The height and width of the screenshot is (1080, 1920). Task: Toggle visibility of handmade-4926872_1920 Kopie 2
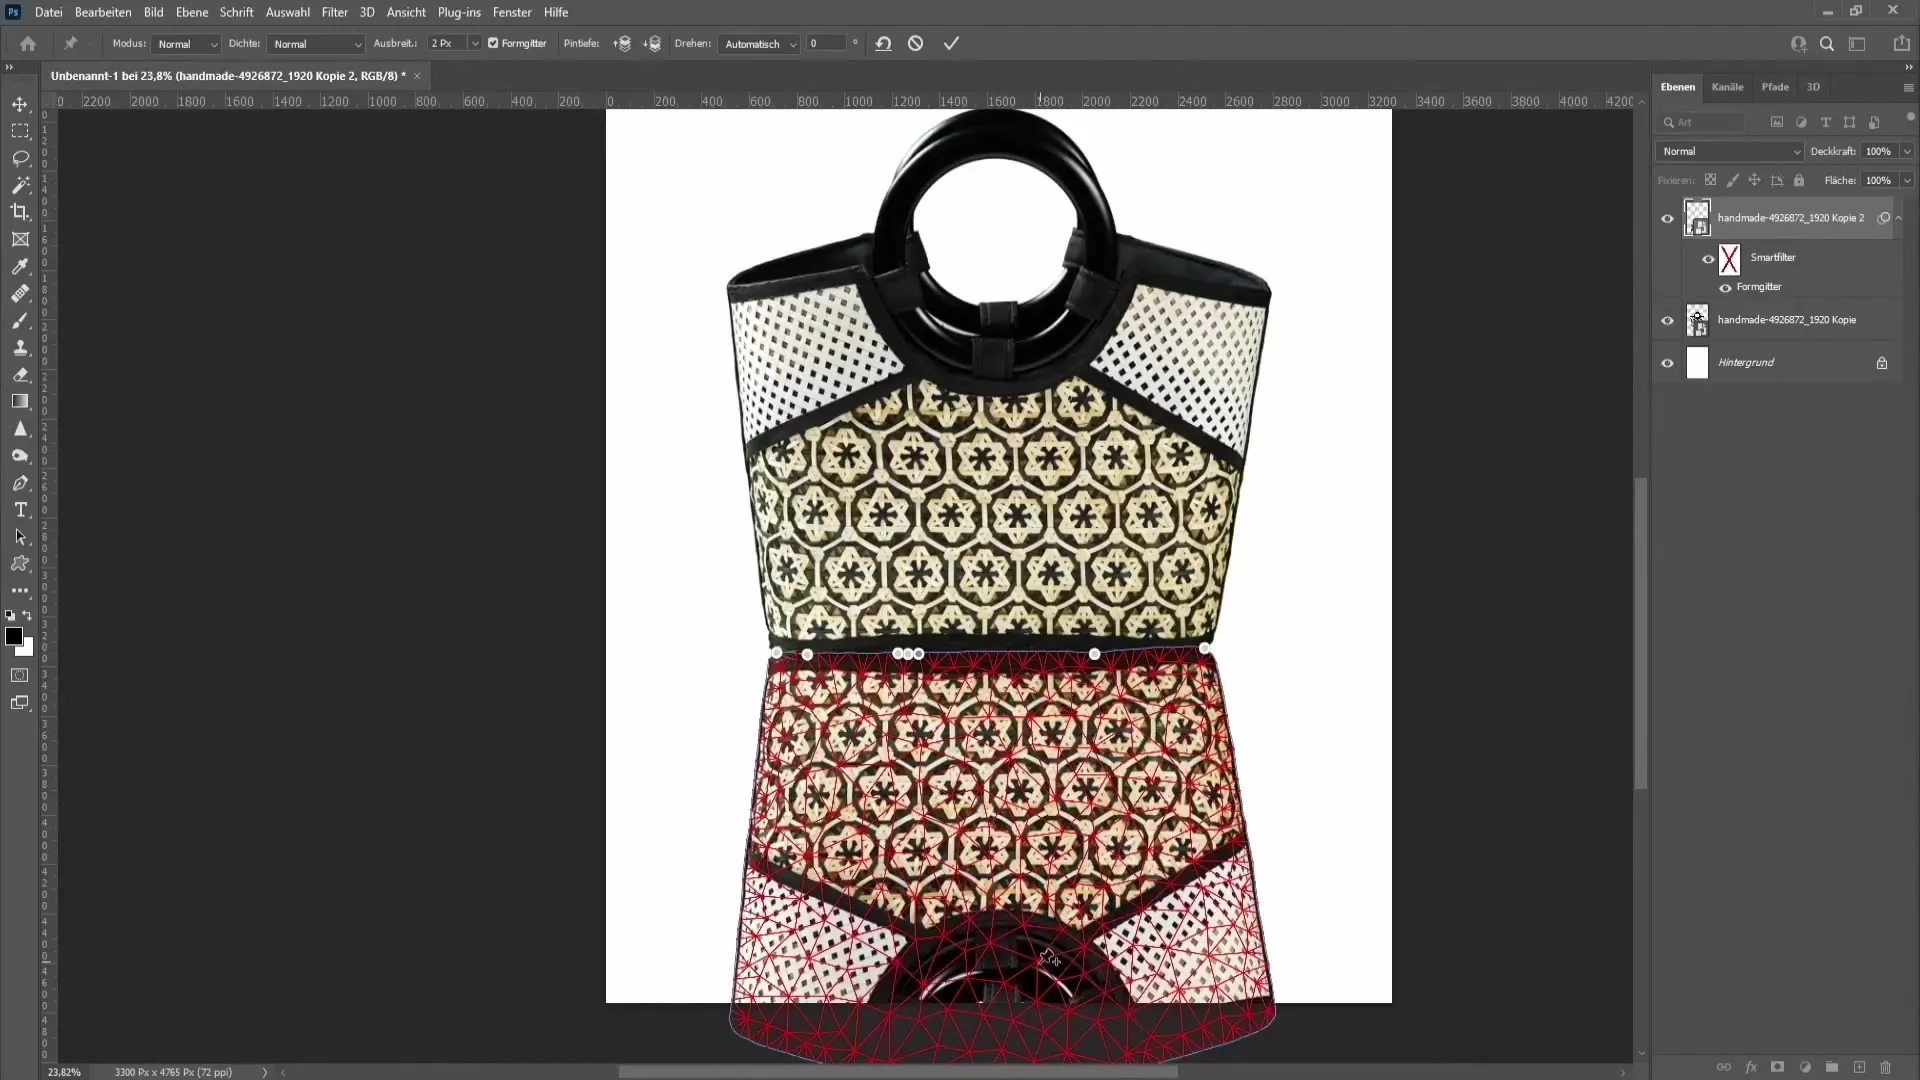pos(1667,218)
